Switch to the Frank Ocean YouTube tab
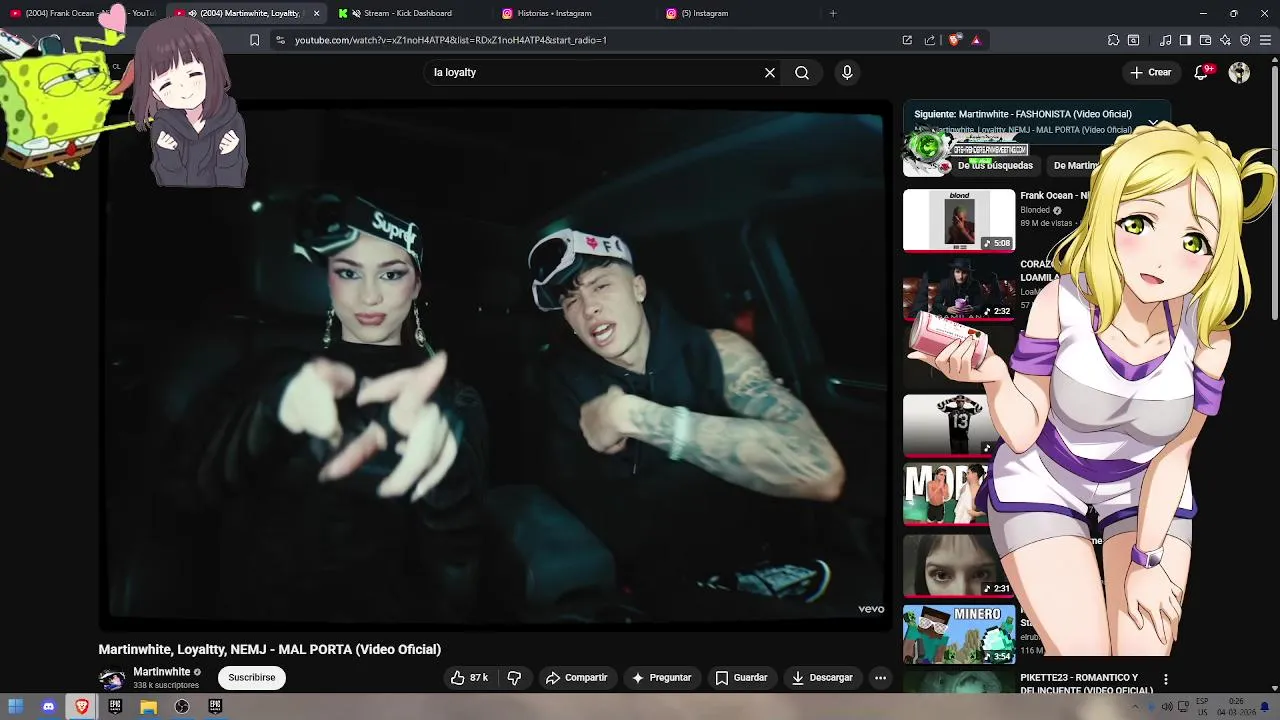The height and width of the screenshot is (720, 1280). click(x=82, y=13)
